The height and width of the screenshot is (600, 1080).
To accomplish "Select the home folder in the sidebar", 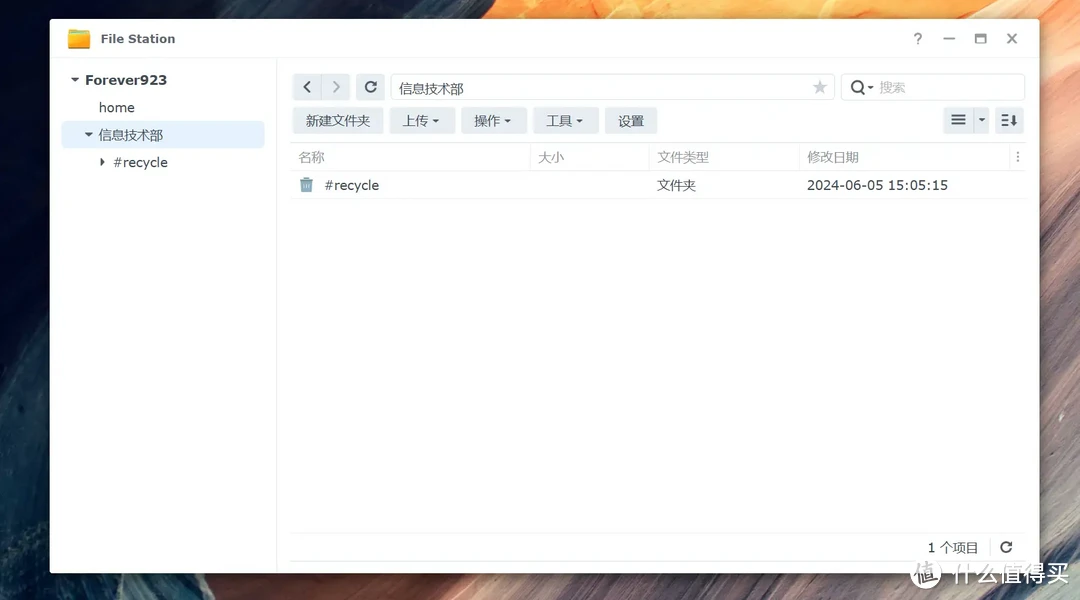I will (x=116, y=107).
